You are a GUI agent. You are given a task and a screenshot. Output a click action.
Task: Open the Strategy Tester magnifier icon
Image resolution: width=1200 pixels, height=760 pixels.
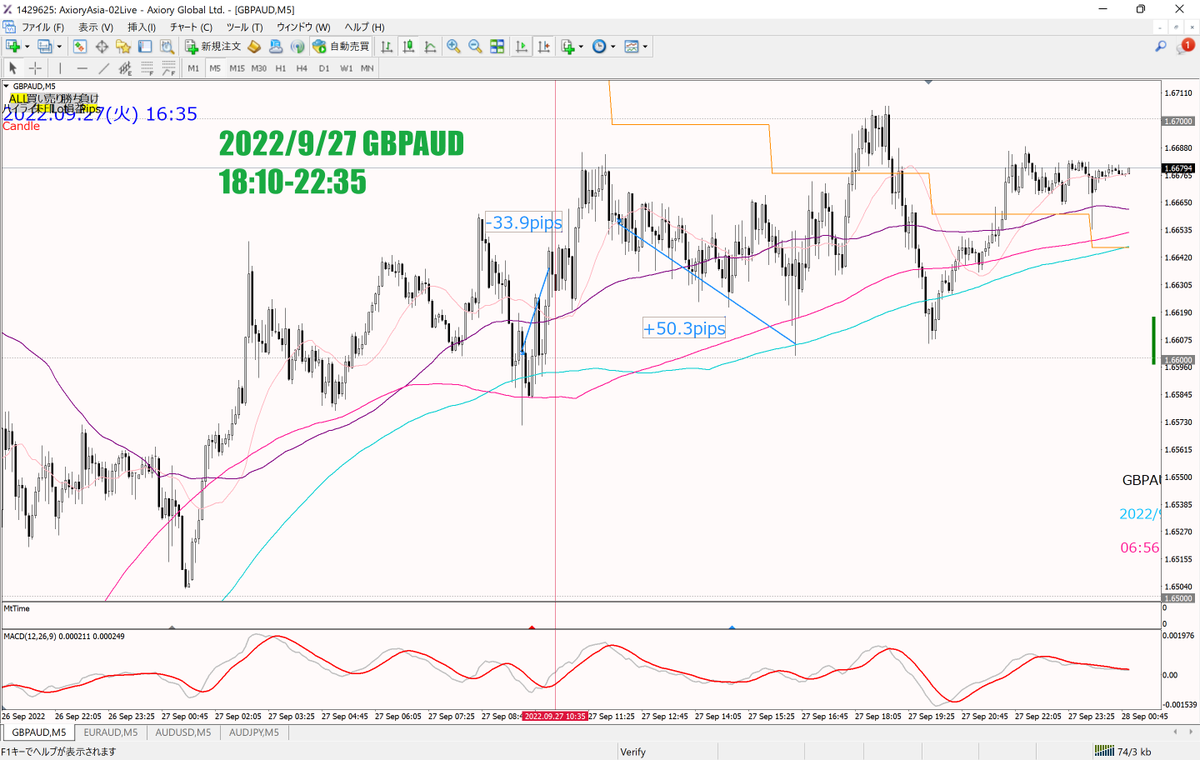(x=166, y=46)
